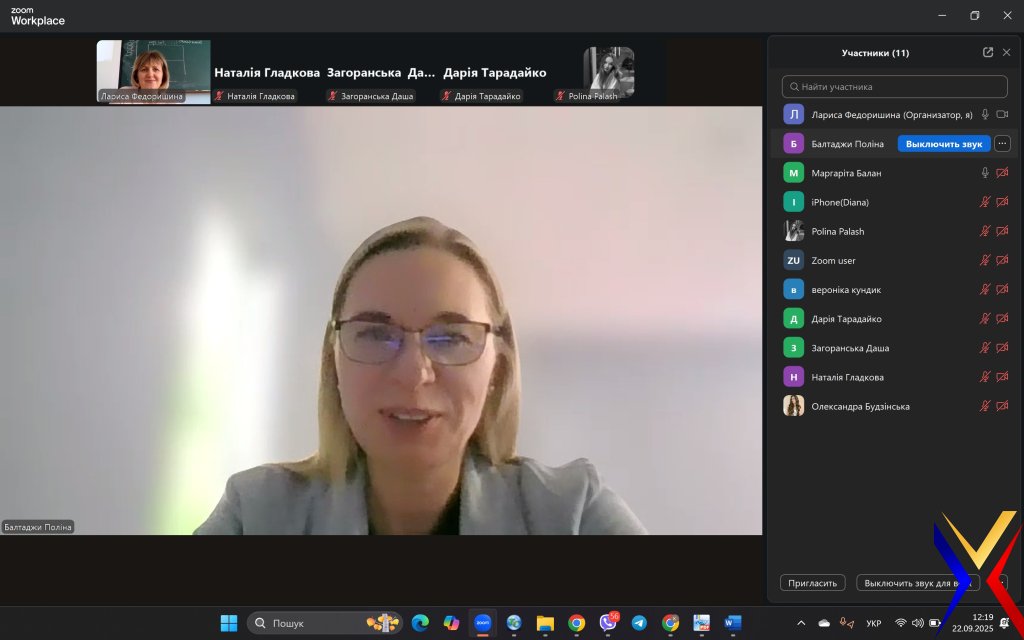Click the camera-off icon for Zoom user
1024x640 pixels.
pyautogui.click(x=1002, y=260)
